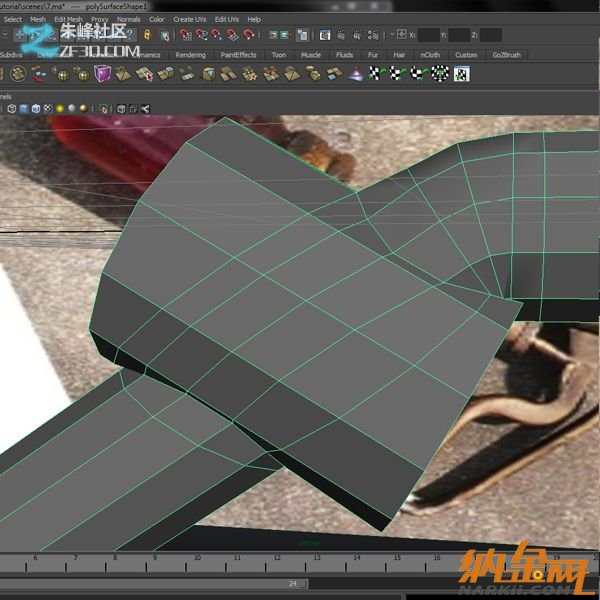Open input box mode dropdown arrow

point(392,35)
